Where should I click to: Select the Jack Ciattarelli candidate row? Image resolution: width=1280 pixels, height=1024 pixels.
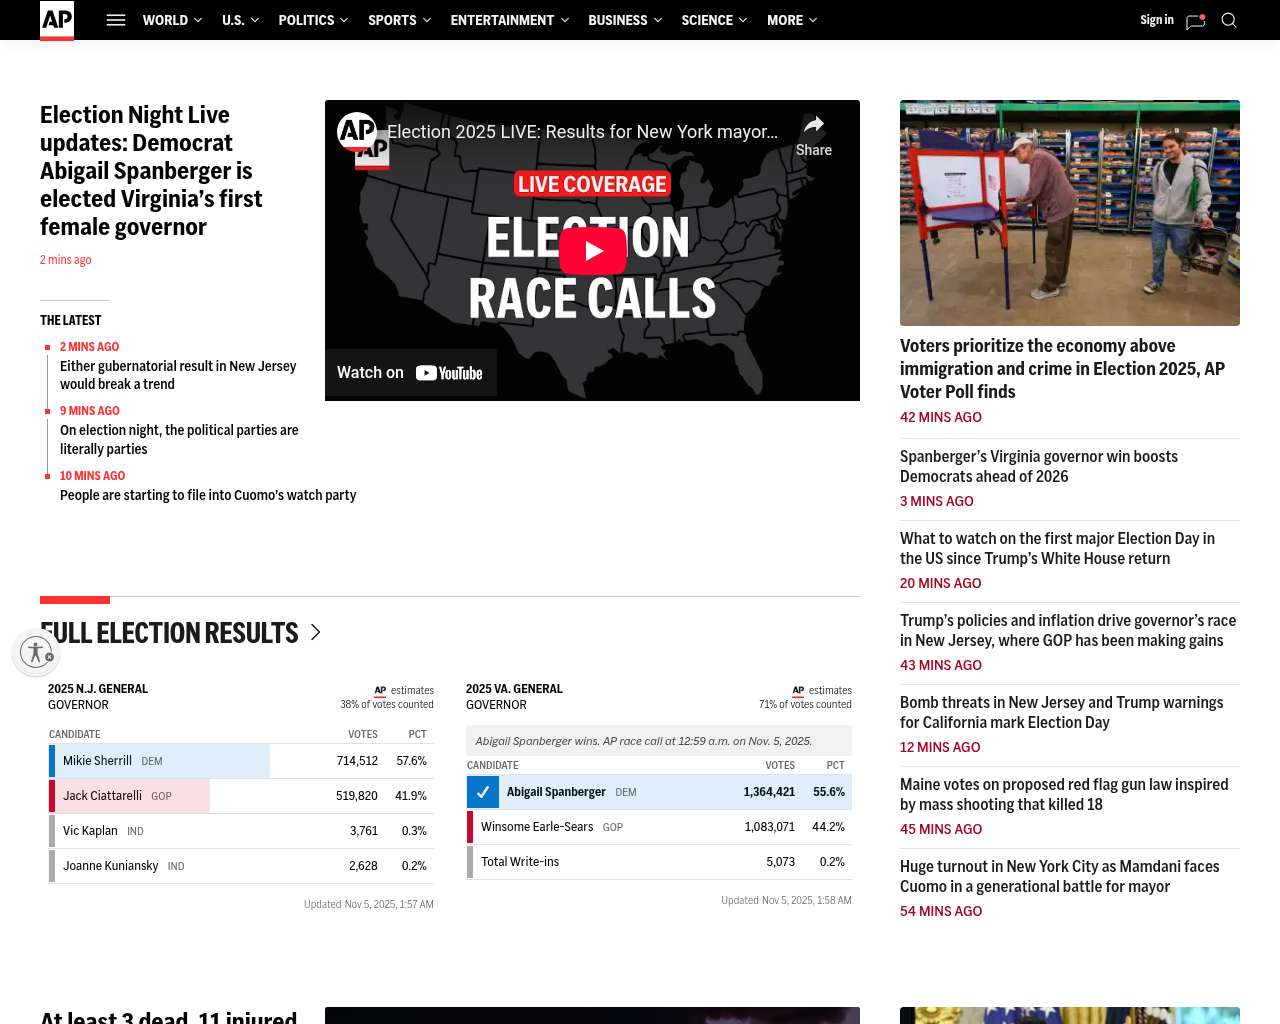(241, 796)
